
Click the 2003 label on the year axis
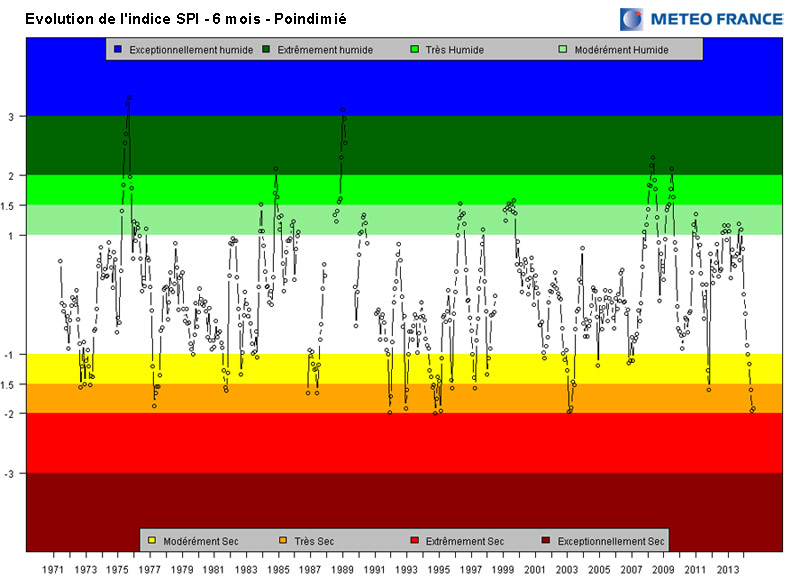click(567, 570)
